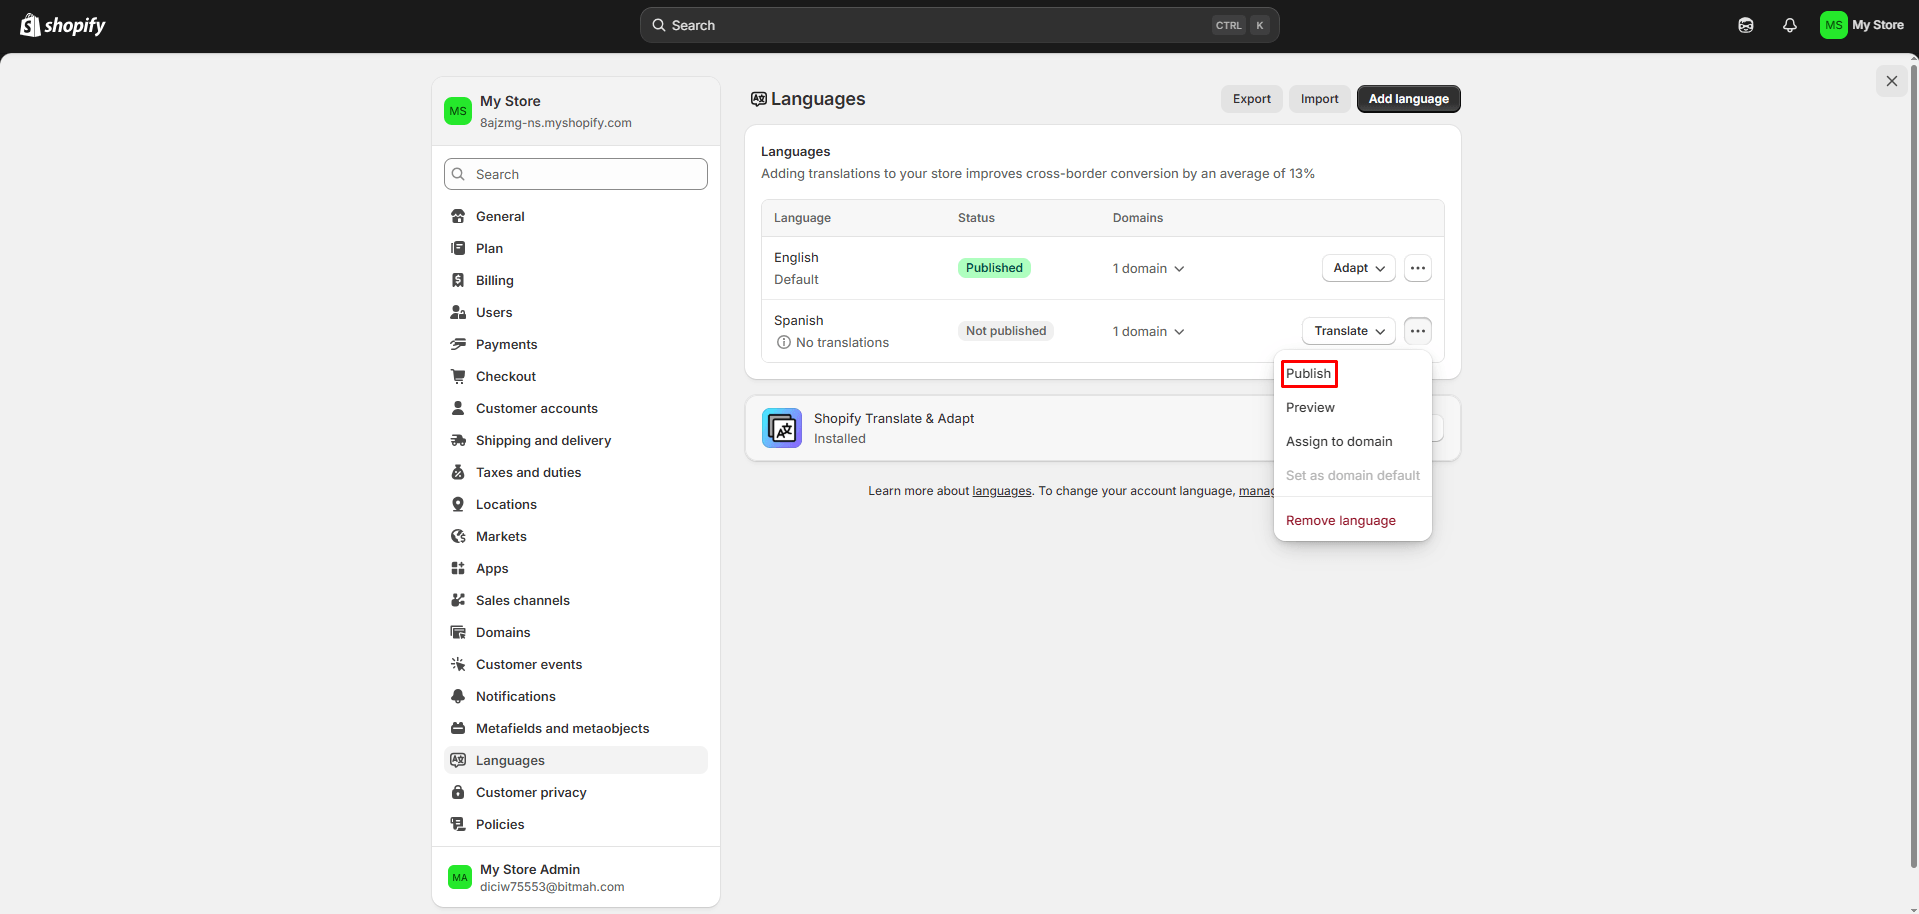
Task: Choose Assign to domain menu item
Action: [1339, 442]
